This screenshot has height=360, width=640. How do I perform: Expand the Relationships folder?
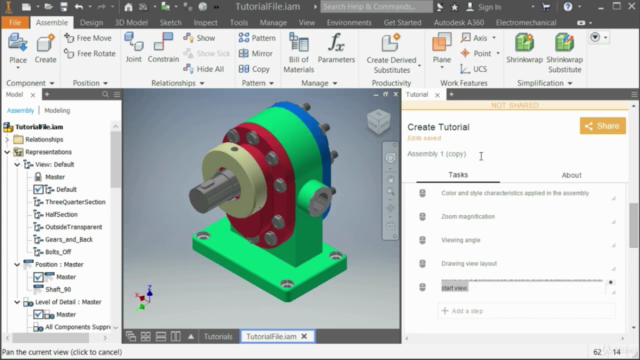pyautogui.click(x=7, y=140)
